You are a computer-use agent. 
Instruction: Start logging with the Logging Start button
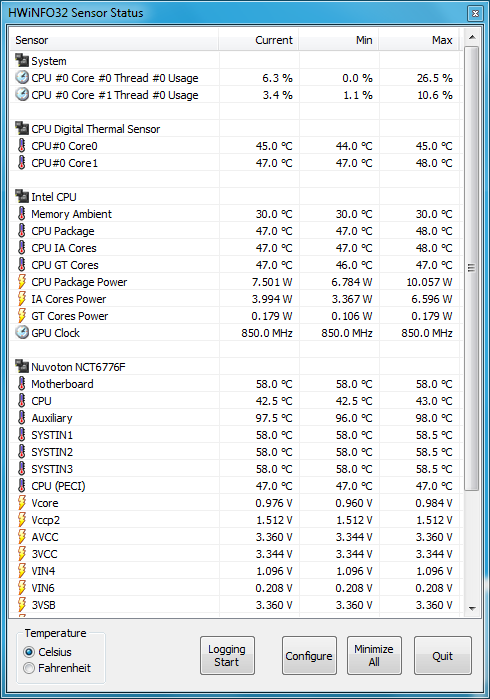227,655
